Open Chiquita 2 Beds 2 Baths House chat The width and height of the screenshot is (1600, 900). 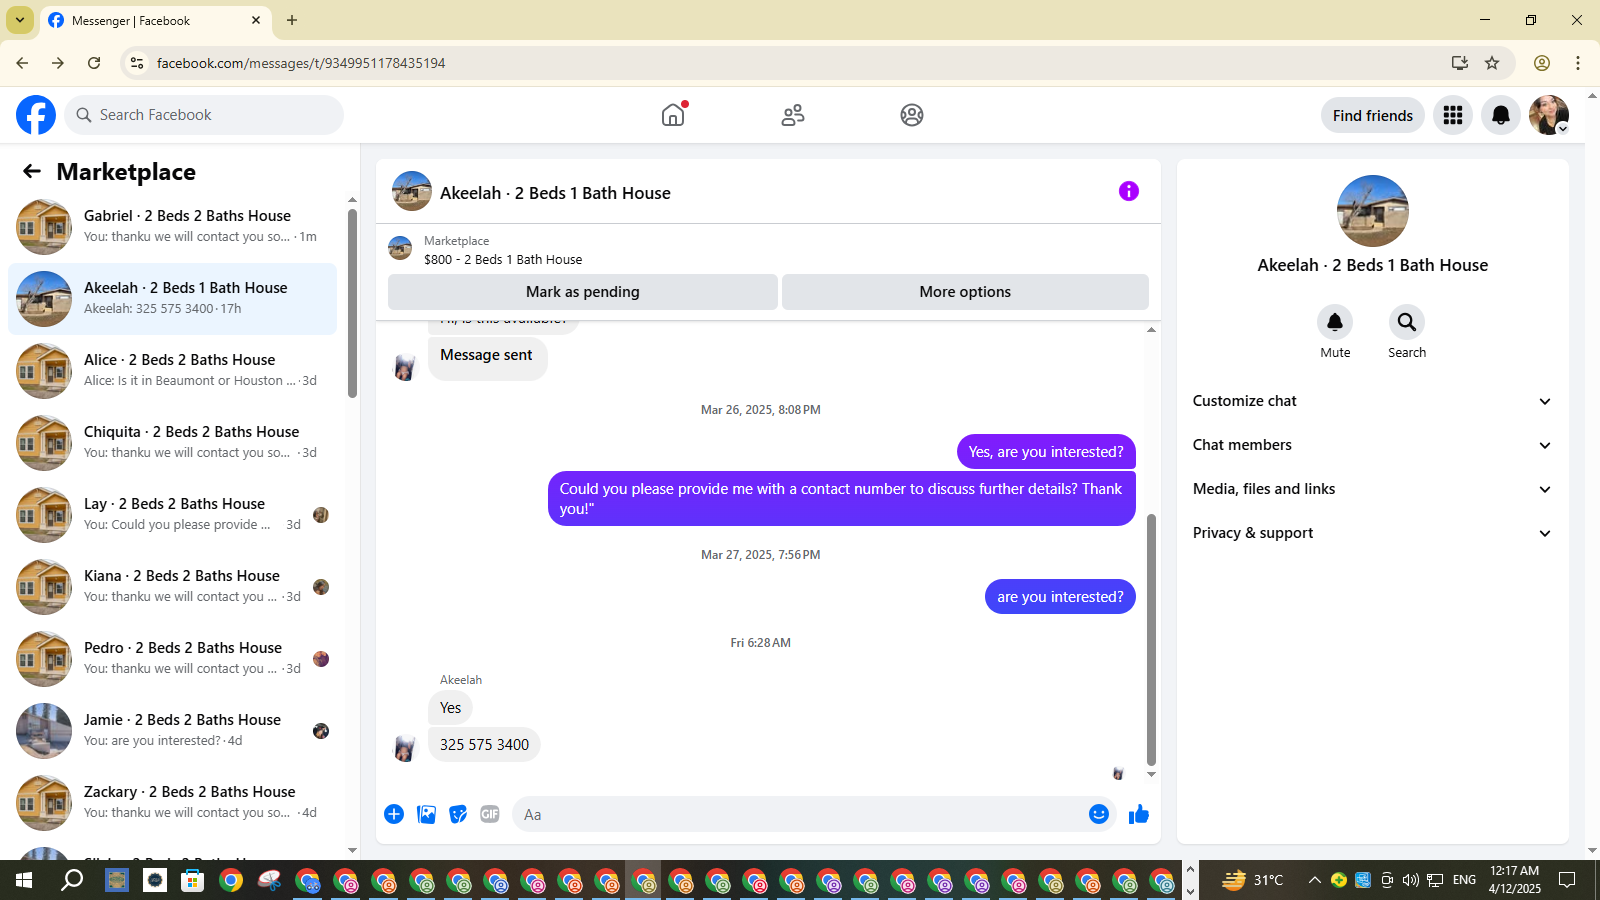click(172, 443)
